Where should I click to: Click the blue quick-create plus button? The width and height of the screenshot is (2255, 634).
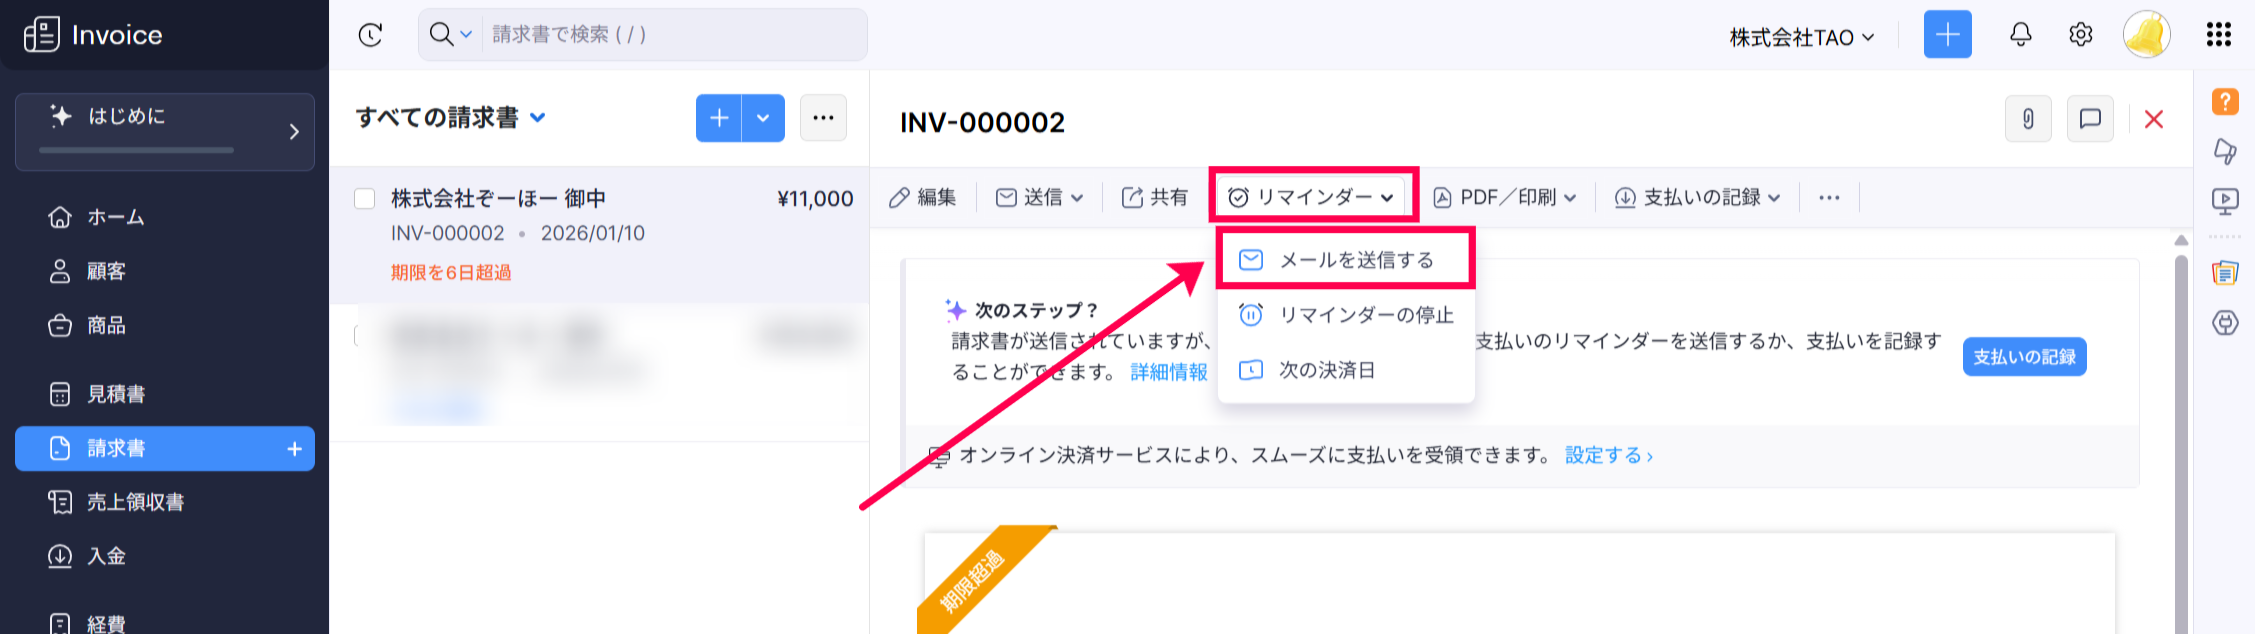click(1947, 35)
